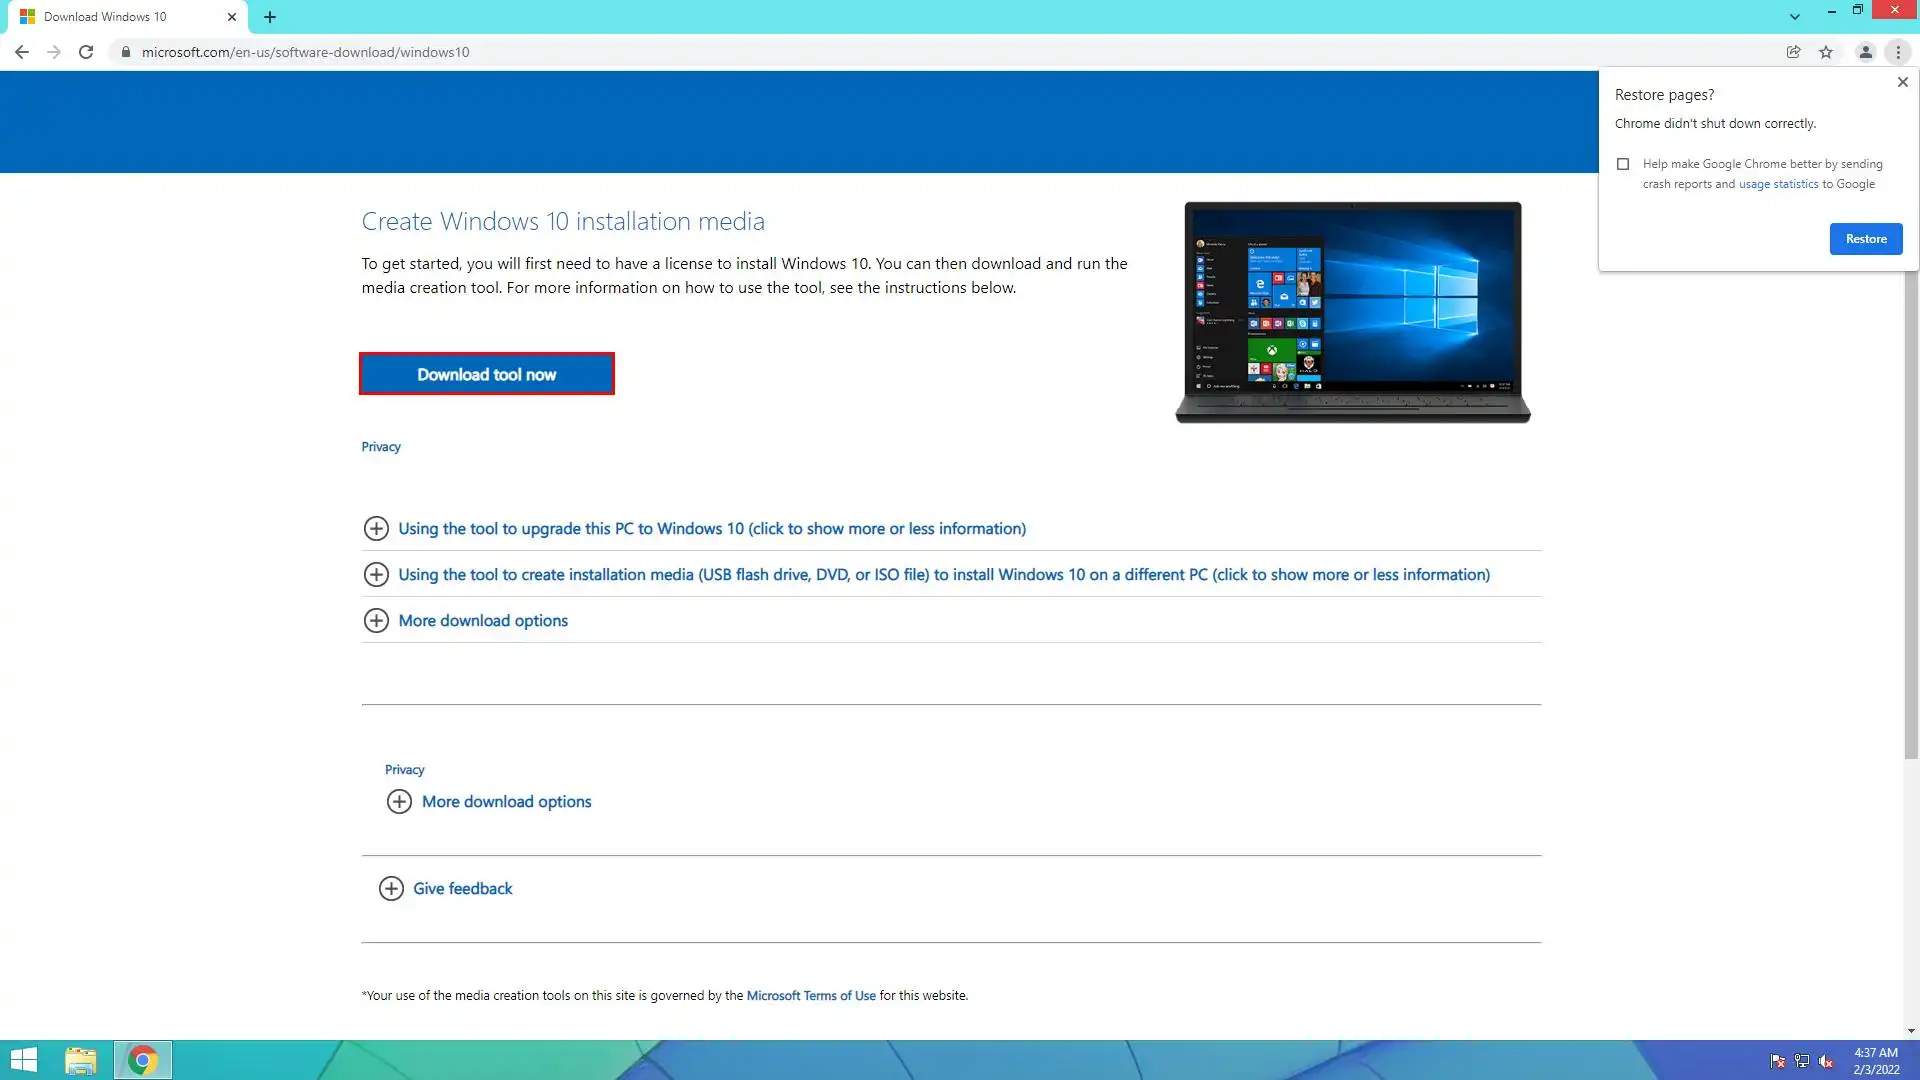Open the share this page icon
The width and height of the screenshot is (1920, 1080).
click(1793, 52)
